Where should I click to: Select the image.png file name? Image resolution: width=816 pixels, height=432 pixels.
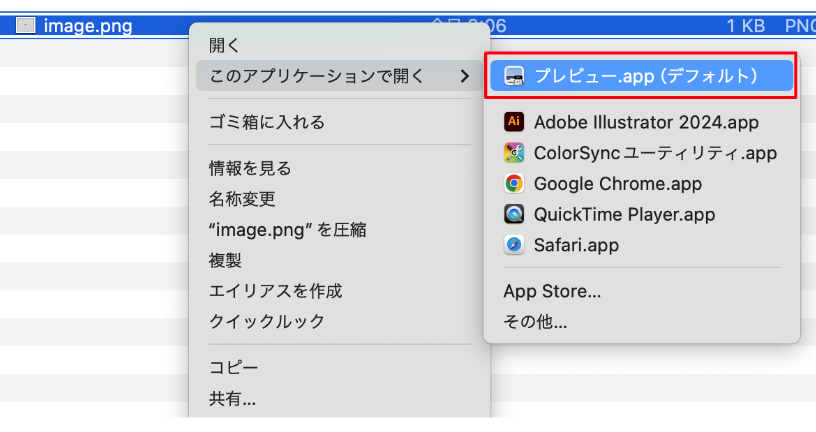pyautogui.click(x=88, y=26)
